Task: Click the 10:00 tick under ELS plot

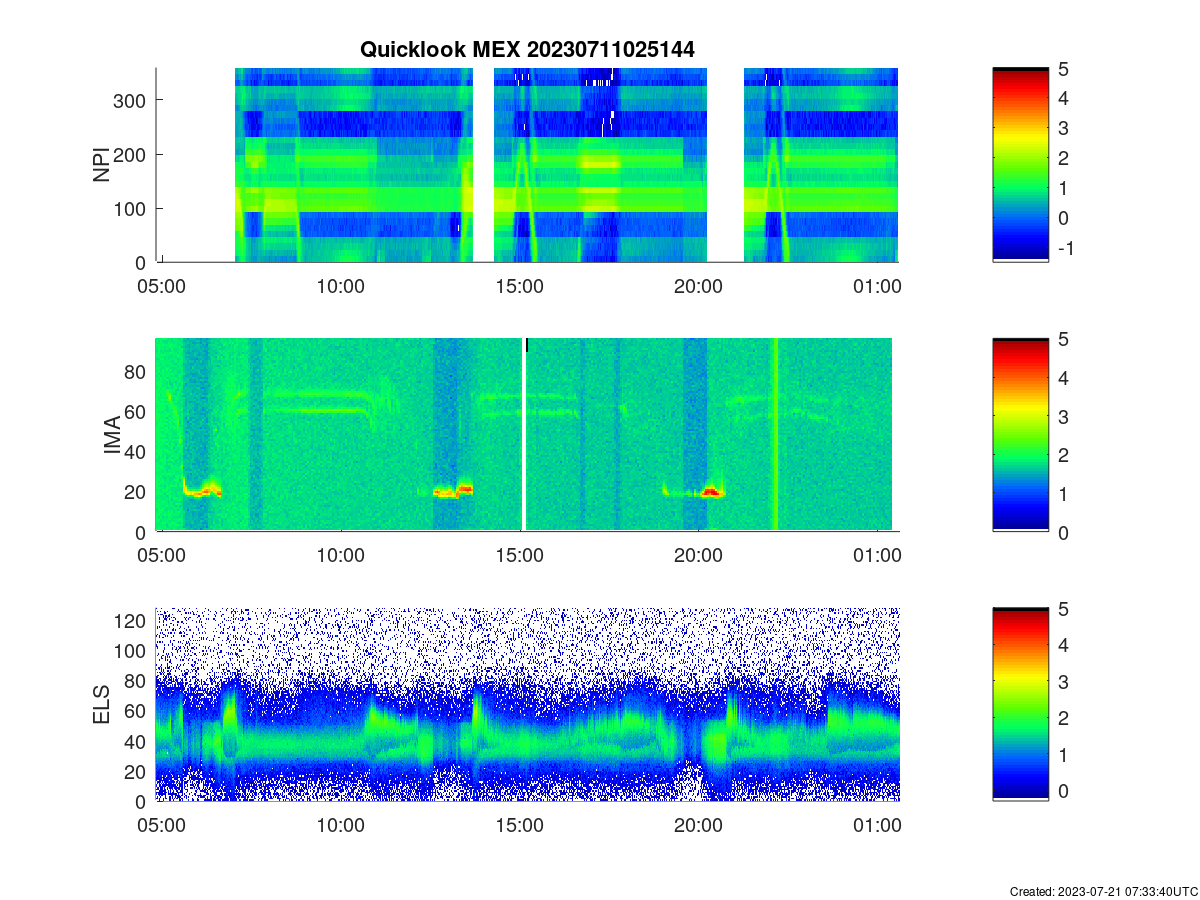Action: point(340,826)
